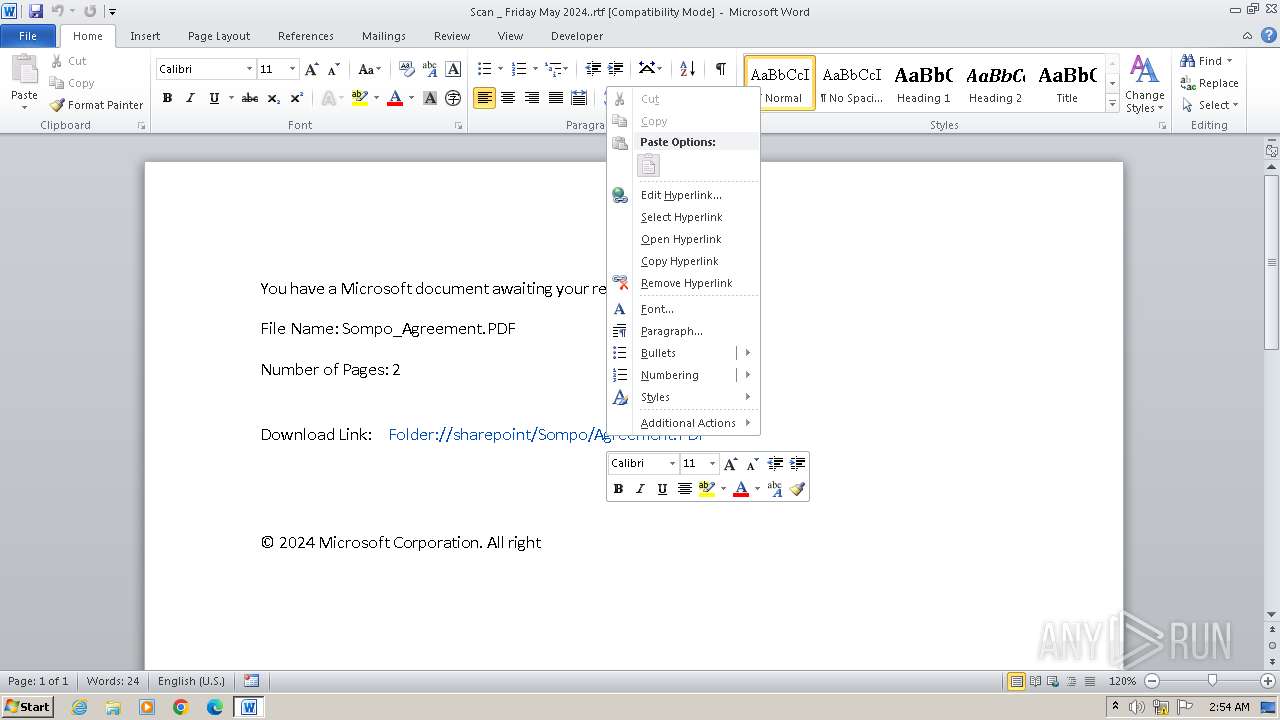Apply the No Spacing style
This screenshot has height=720, width=1280.
851,83
